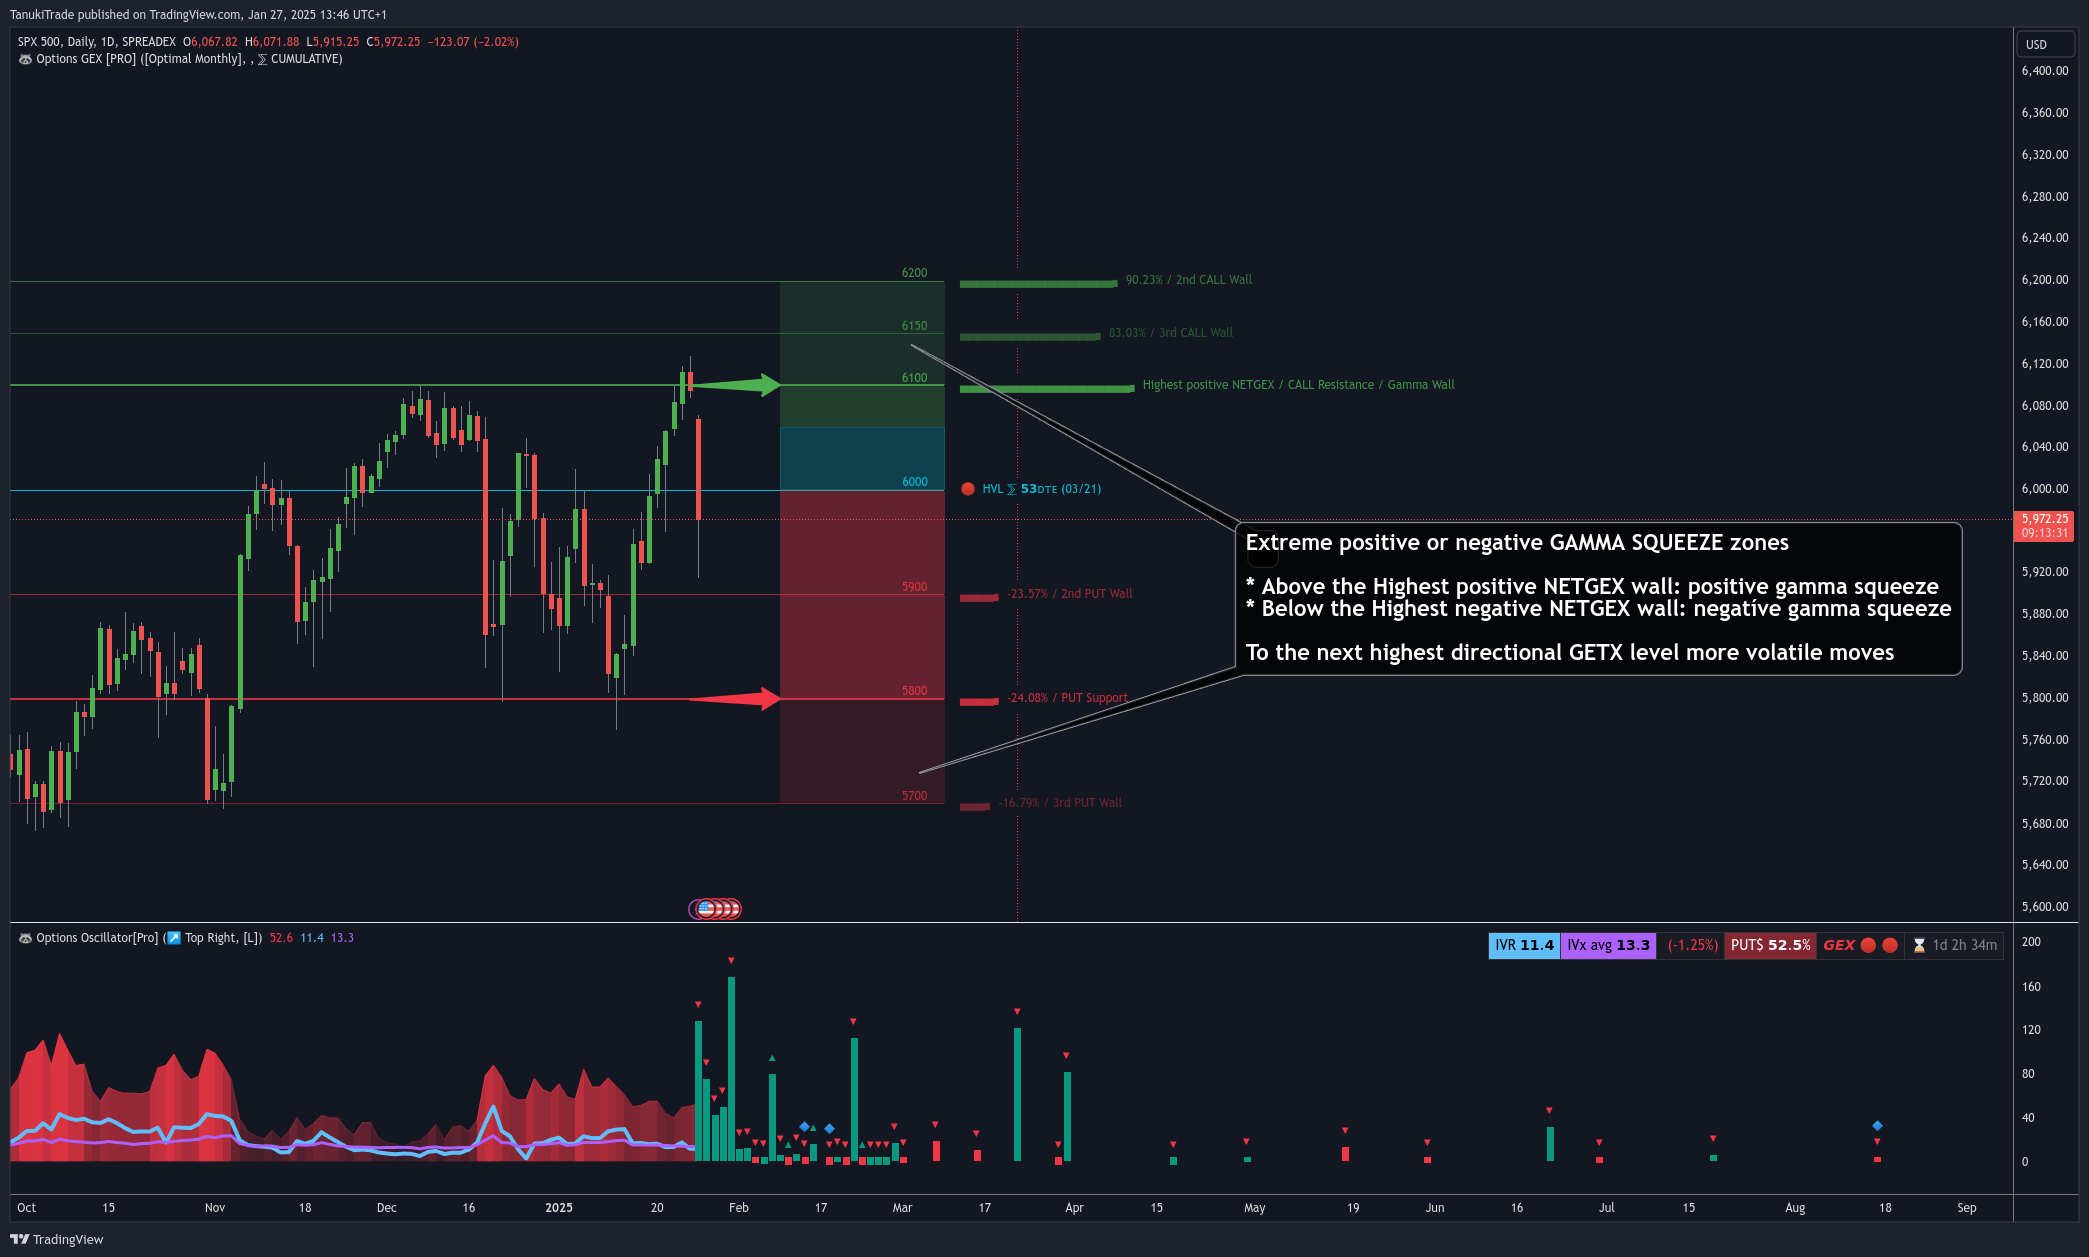The height and width of the screenshot is (1257, 2089).
Task: Click the 6100 strike level label
Action: click(914, 378)
